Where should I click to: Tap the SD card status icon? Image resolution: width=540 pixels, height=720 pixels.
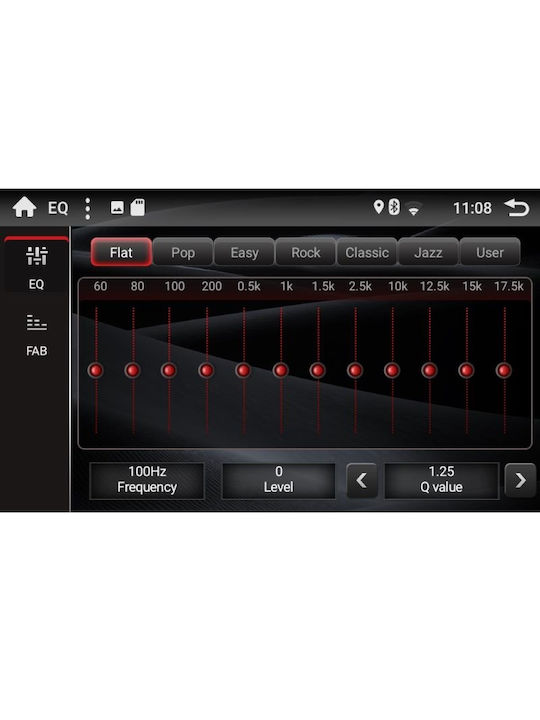click(137, 208)
